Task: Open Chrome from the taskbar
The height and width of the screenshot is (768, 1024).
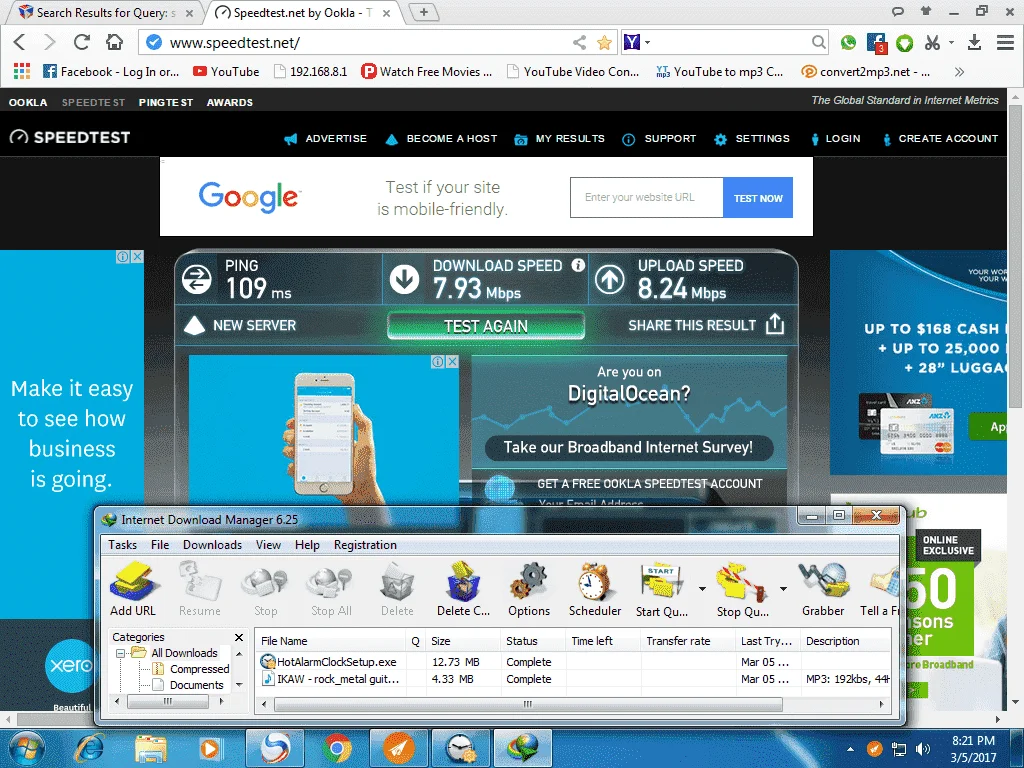Action: point(337,748)
